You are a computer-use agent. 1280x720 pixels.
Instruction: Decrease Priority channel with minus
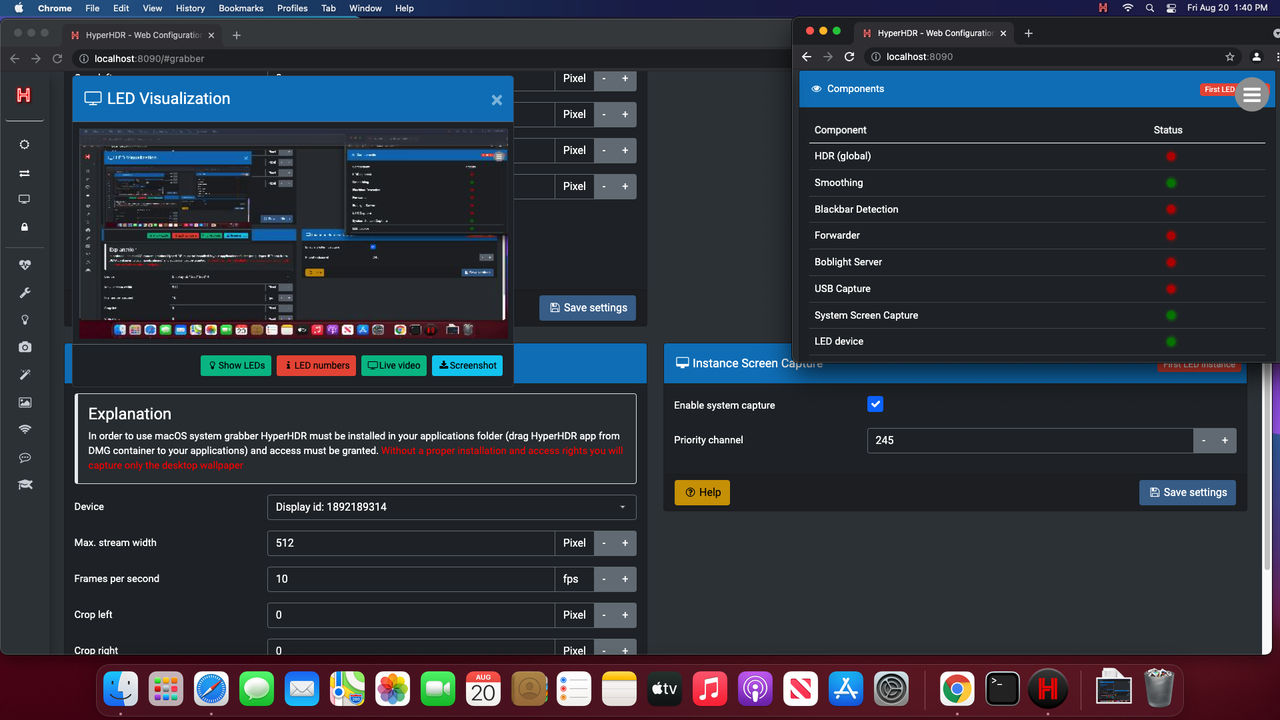[1204, 440]
